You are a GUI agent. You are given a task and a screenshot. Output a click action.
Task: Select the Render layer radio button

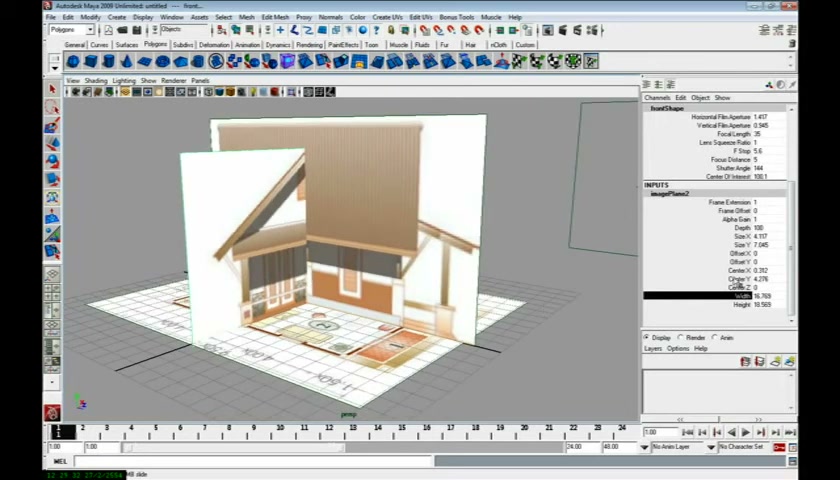coord(680,338)
